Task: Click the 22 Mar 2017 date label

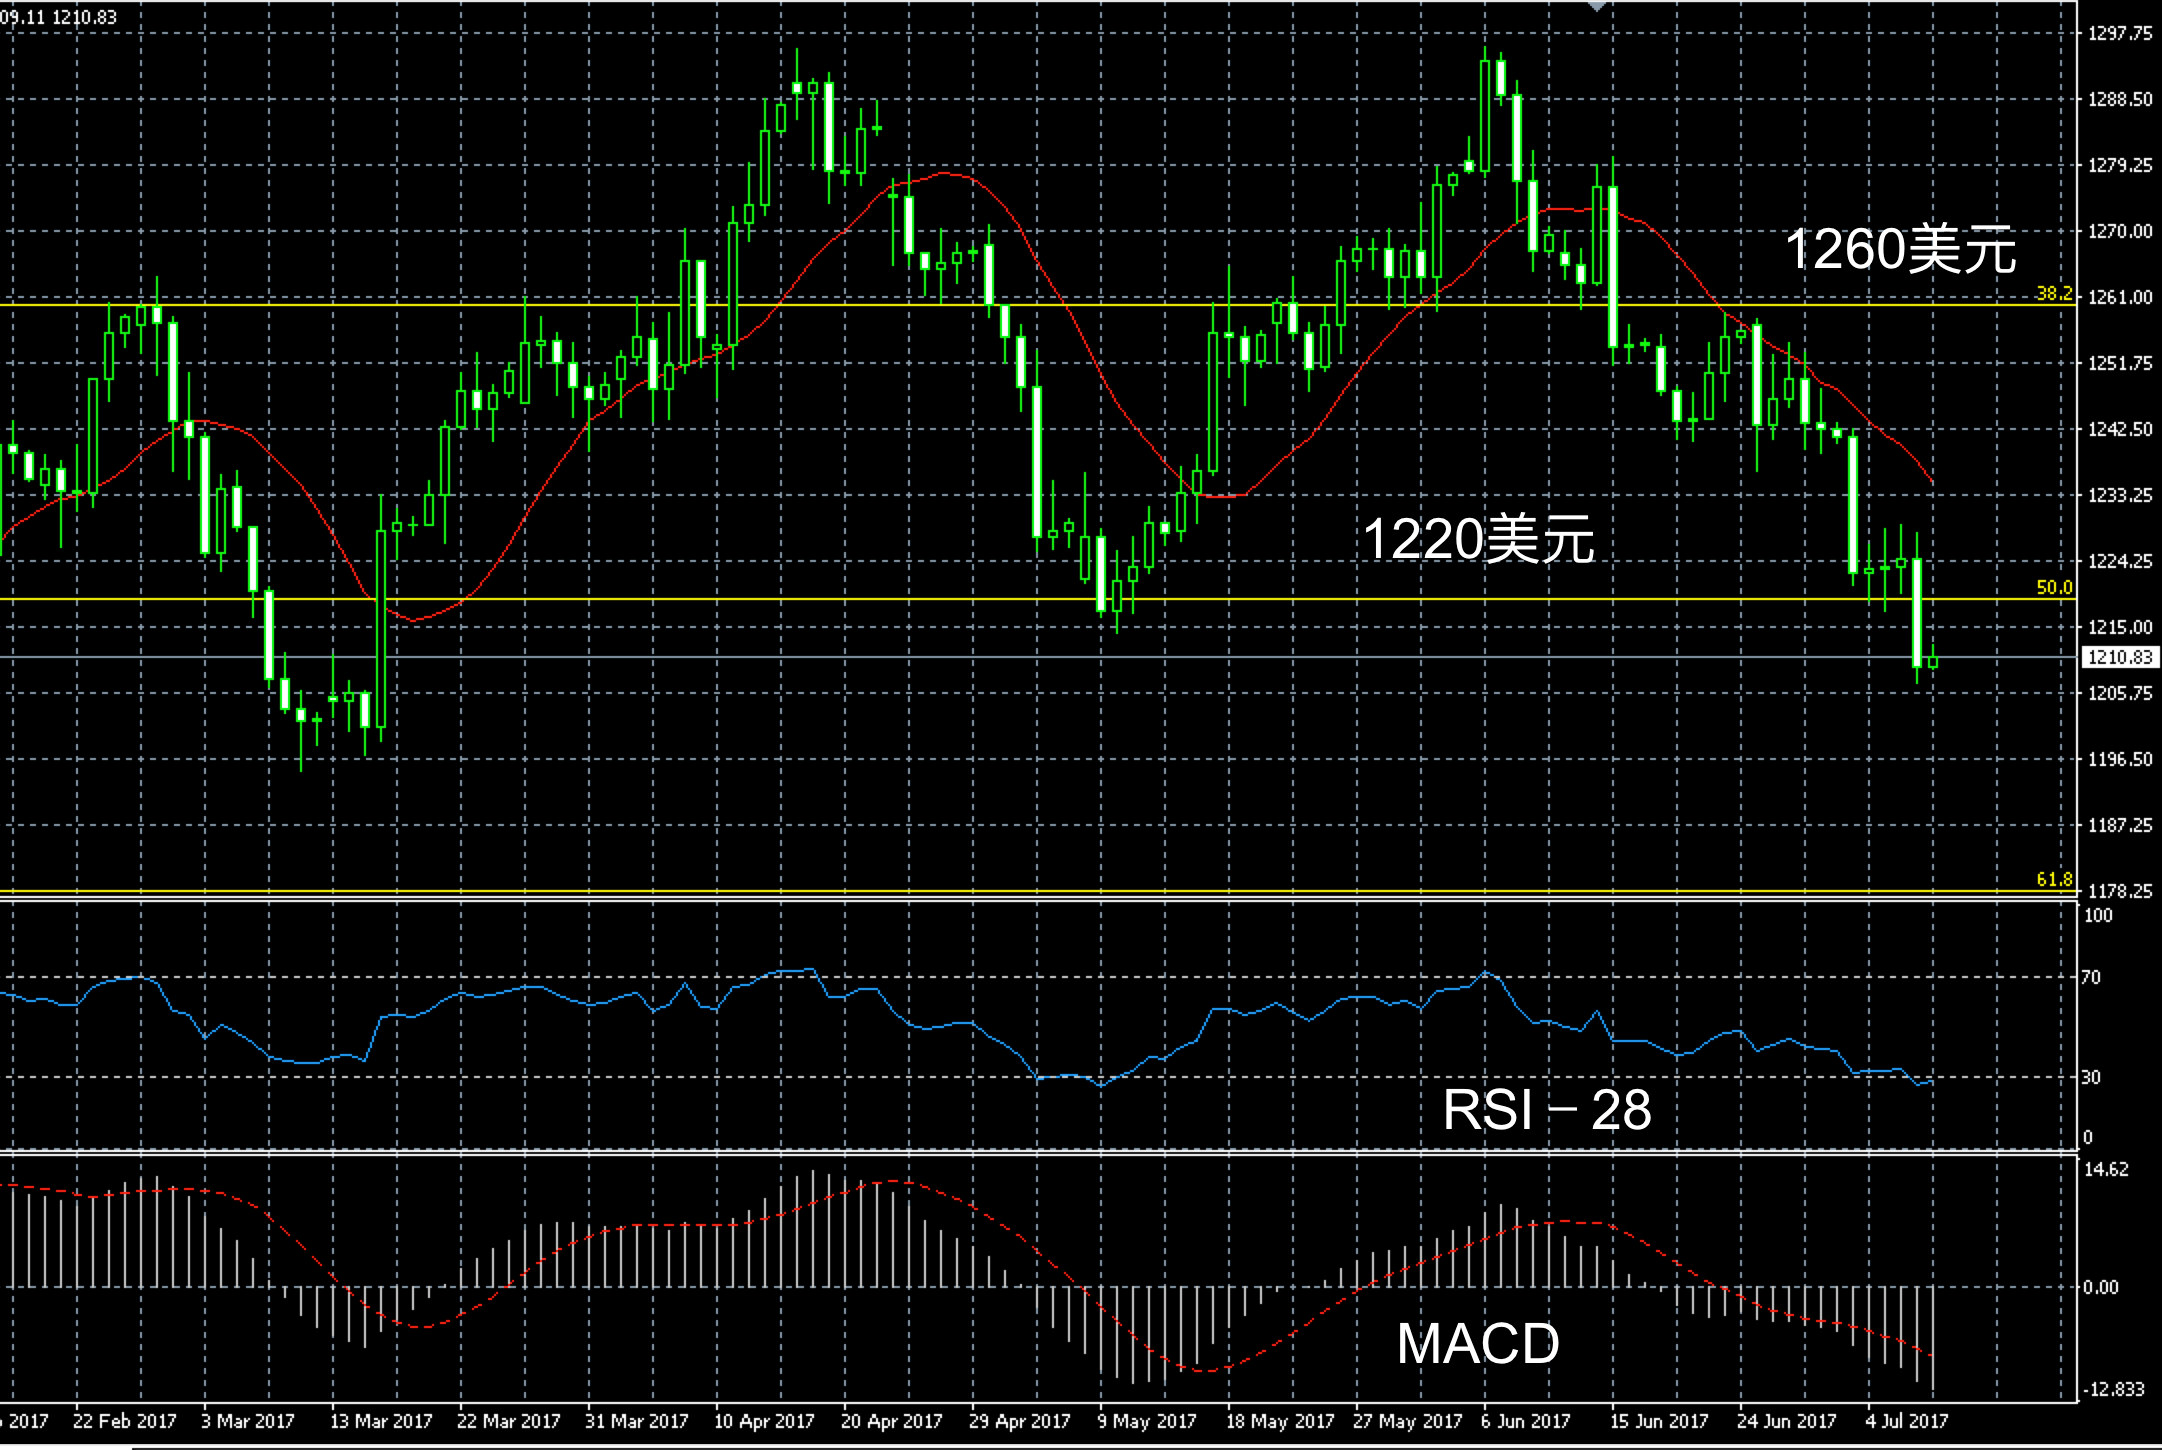Action: [509, 1421]
